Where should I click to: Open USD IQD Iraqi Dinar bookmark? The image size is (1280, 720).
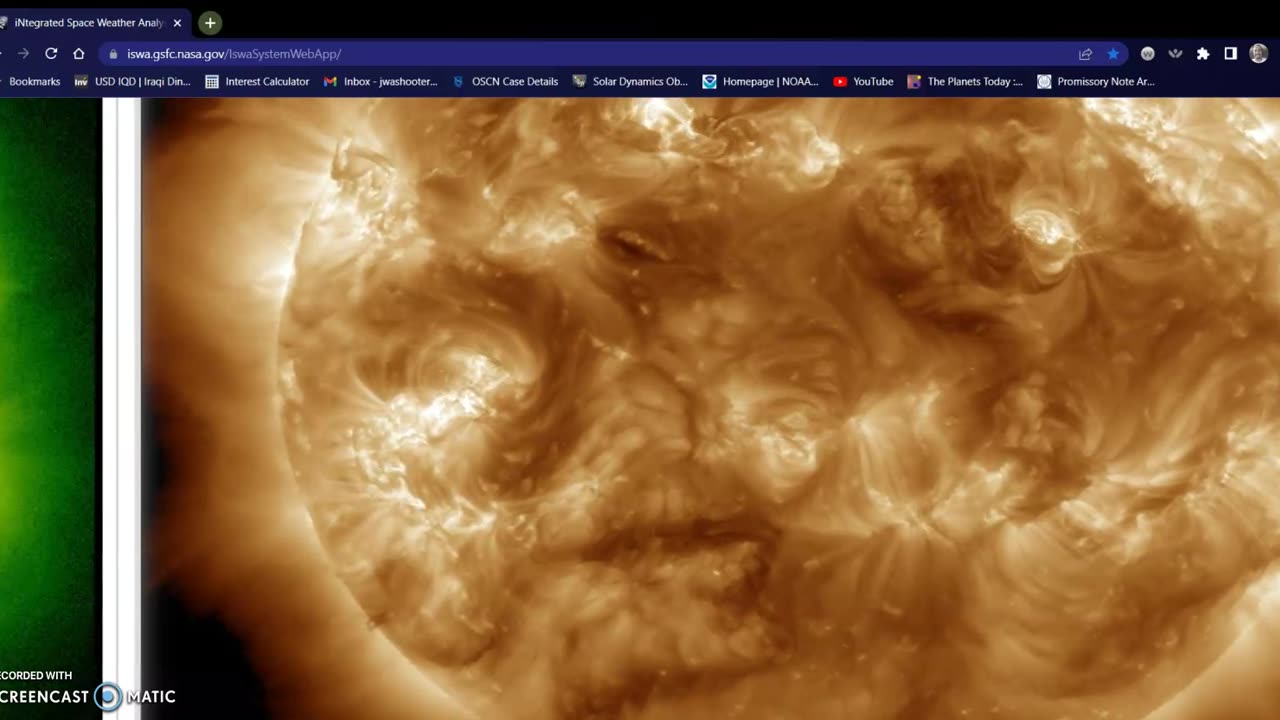pyautogui.click(x=132, y=82)
